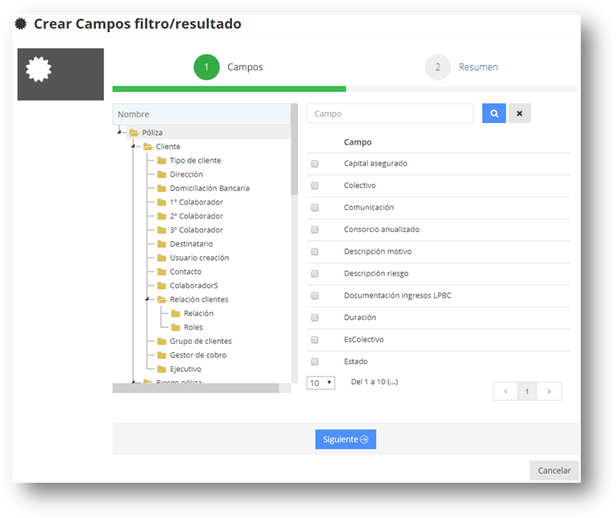Click the green wizard progress bar

point(229,89)
